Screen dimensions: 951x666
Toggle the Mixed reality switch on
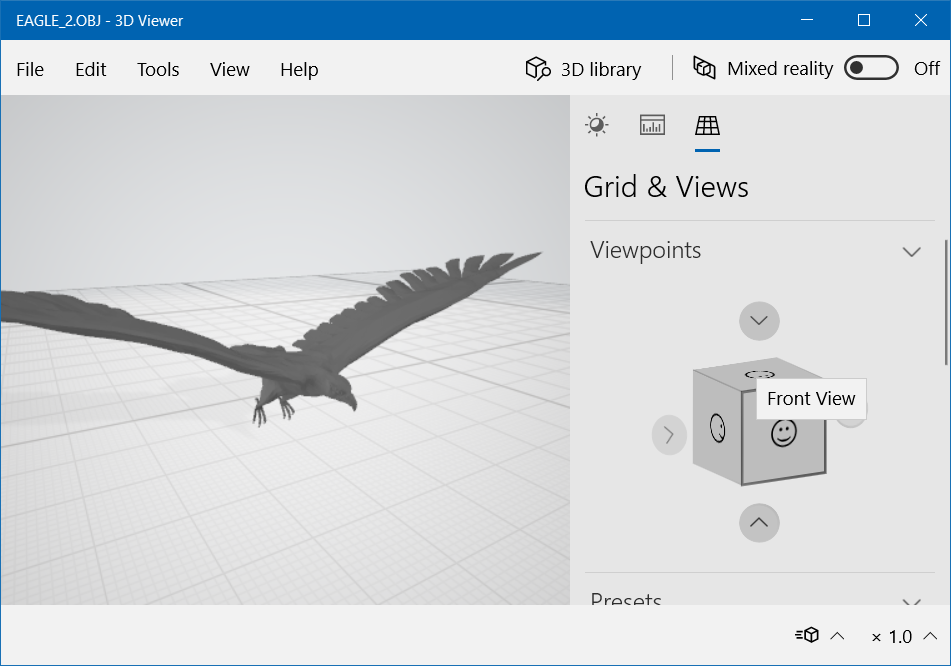coord(870,69)
